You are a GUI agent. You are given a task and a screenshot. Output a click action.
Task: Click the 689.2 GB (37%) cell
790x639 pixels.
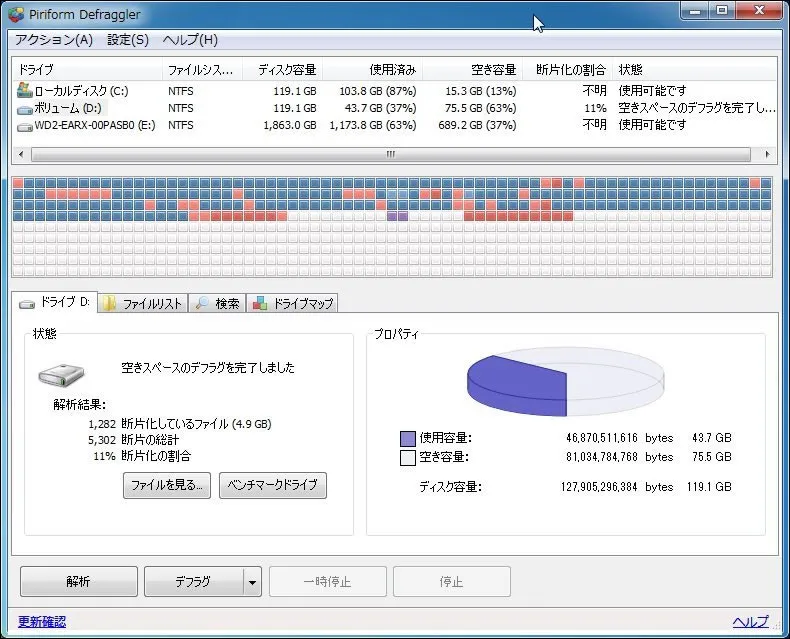pos(477,125)
